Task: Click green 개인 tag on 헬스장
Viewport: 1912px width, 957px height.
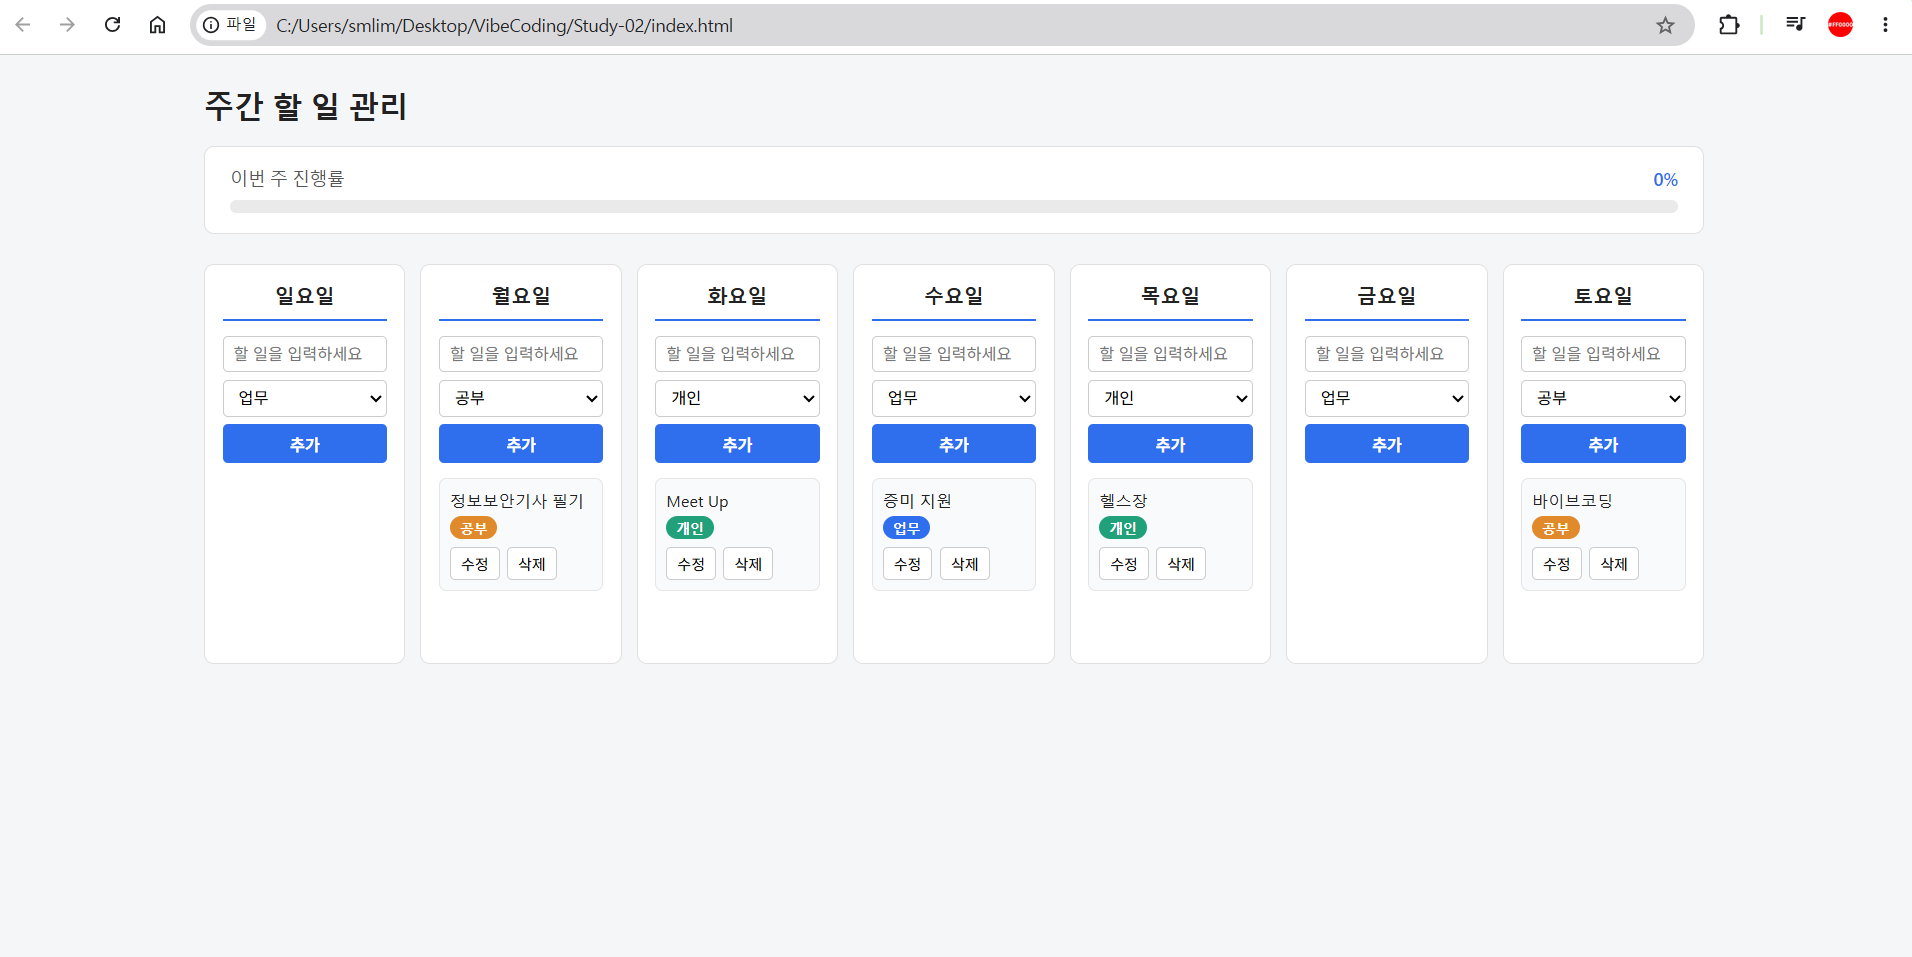Action: [1123, 528]
